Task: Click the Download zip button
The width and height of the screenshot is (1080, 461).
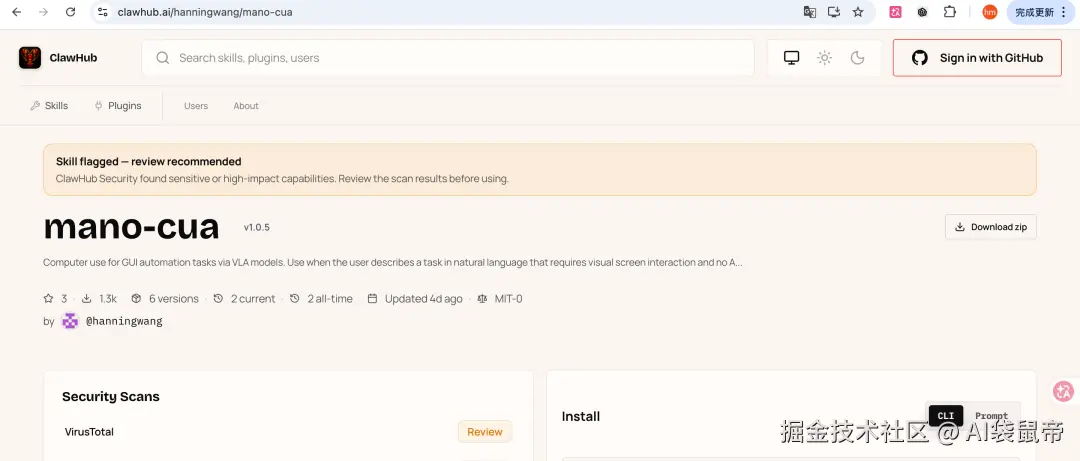Action: tap(990, 227)
